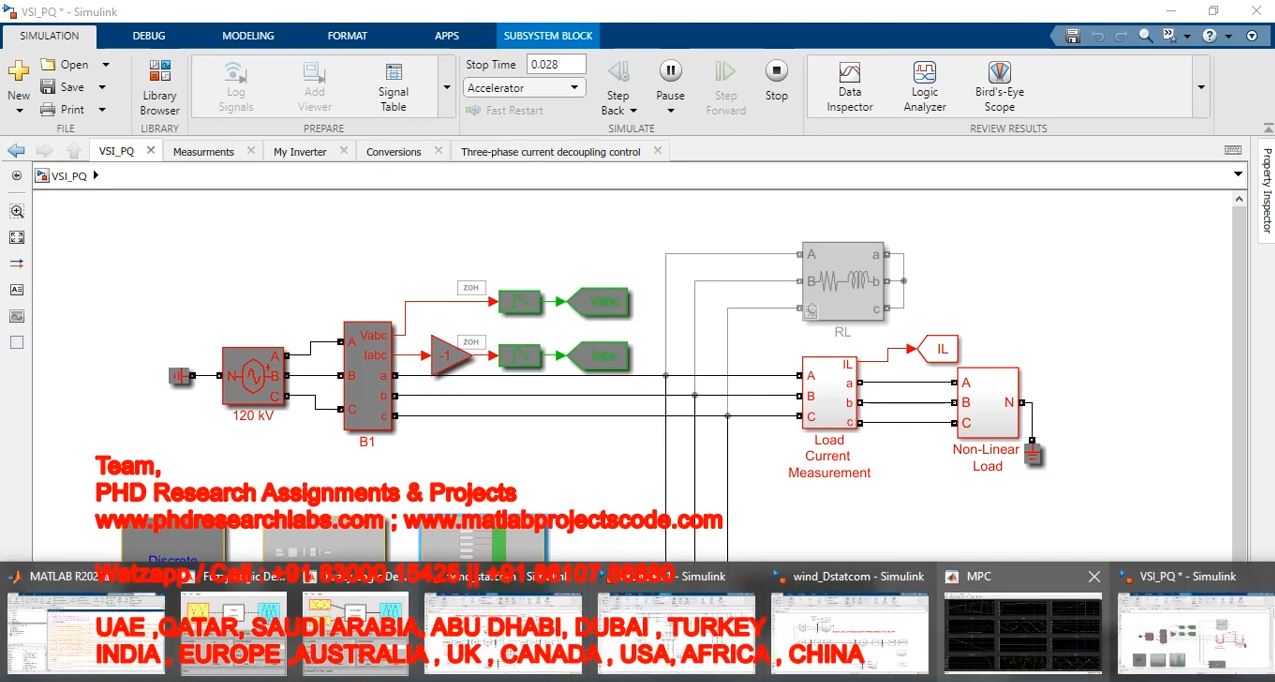The width and height of the screenshot is (1275, 682).
Task: Open the Data Inspector
Action: (x=849, y=86)
